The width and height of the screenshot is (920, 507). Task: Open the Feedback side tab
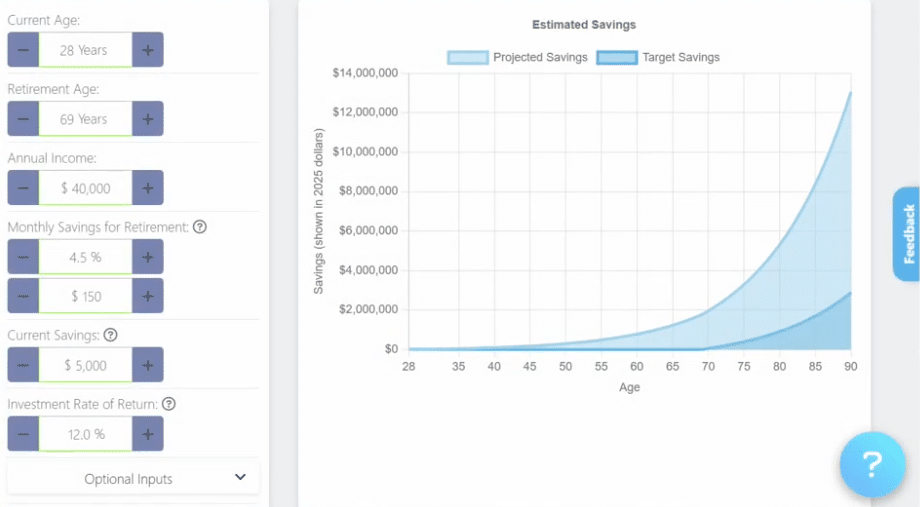(x=907, y=234)
